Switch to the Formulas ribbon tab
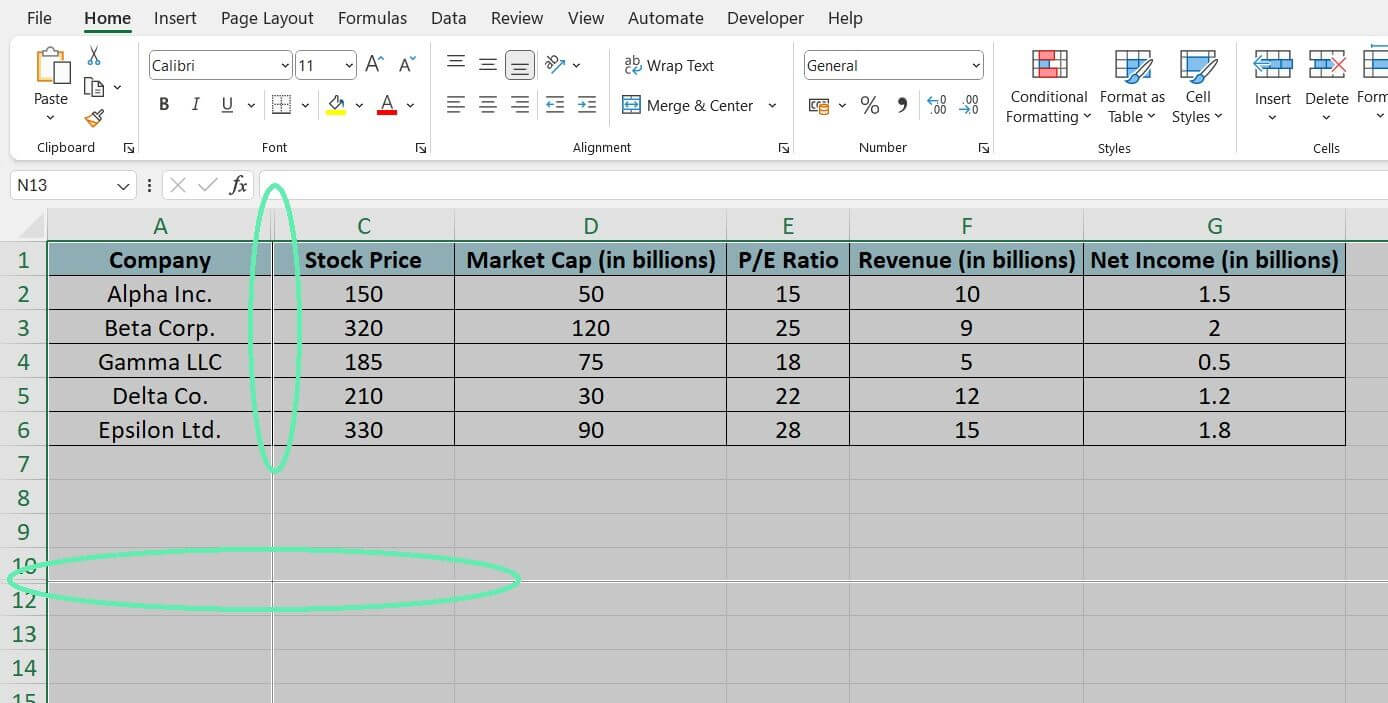Screen dimensions: 1388x703 coord(372,17)
